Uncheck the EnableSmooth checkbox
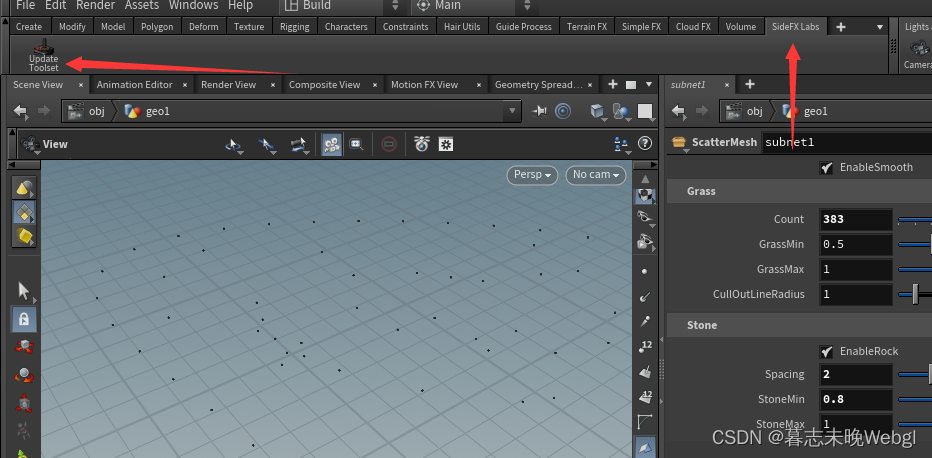This screenshot has height=458, width=932. tap(826, 168)
